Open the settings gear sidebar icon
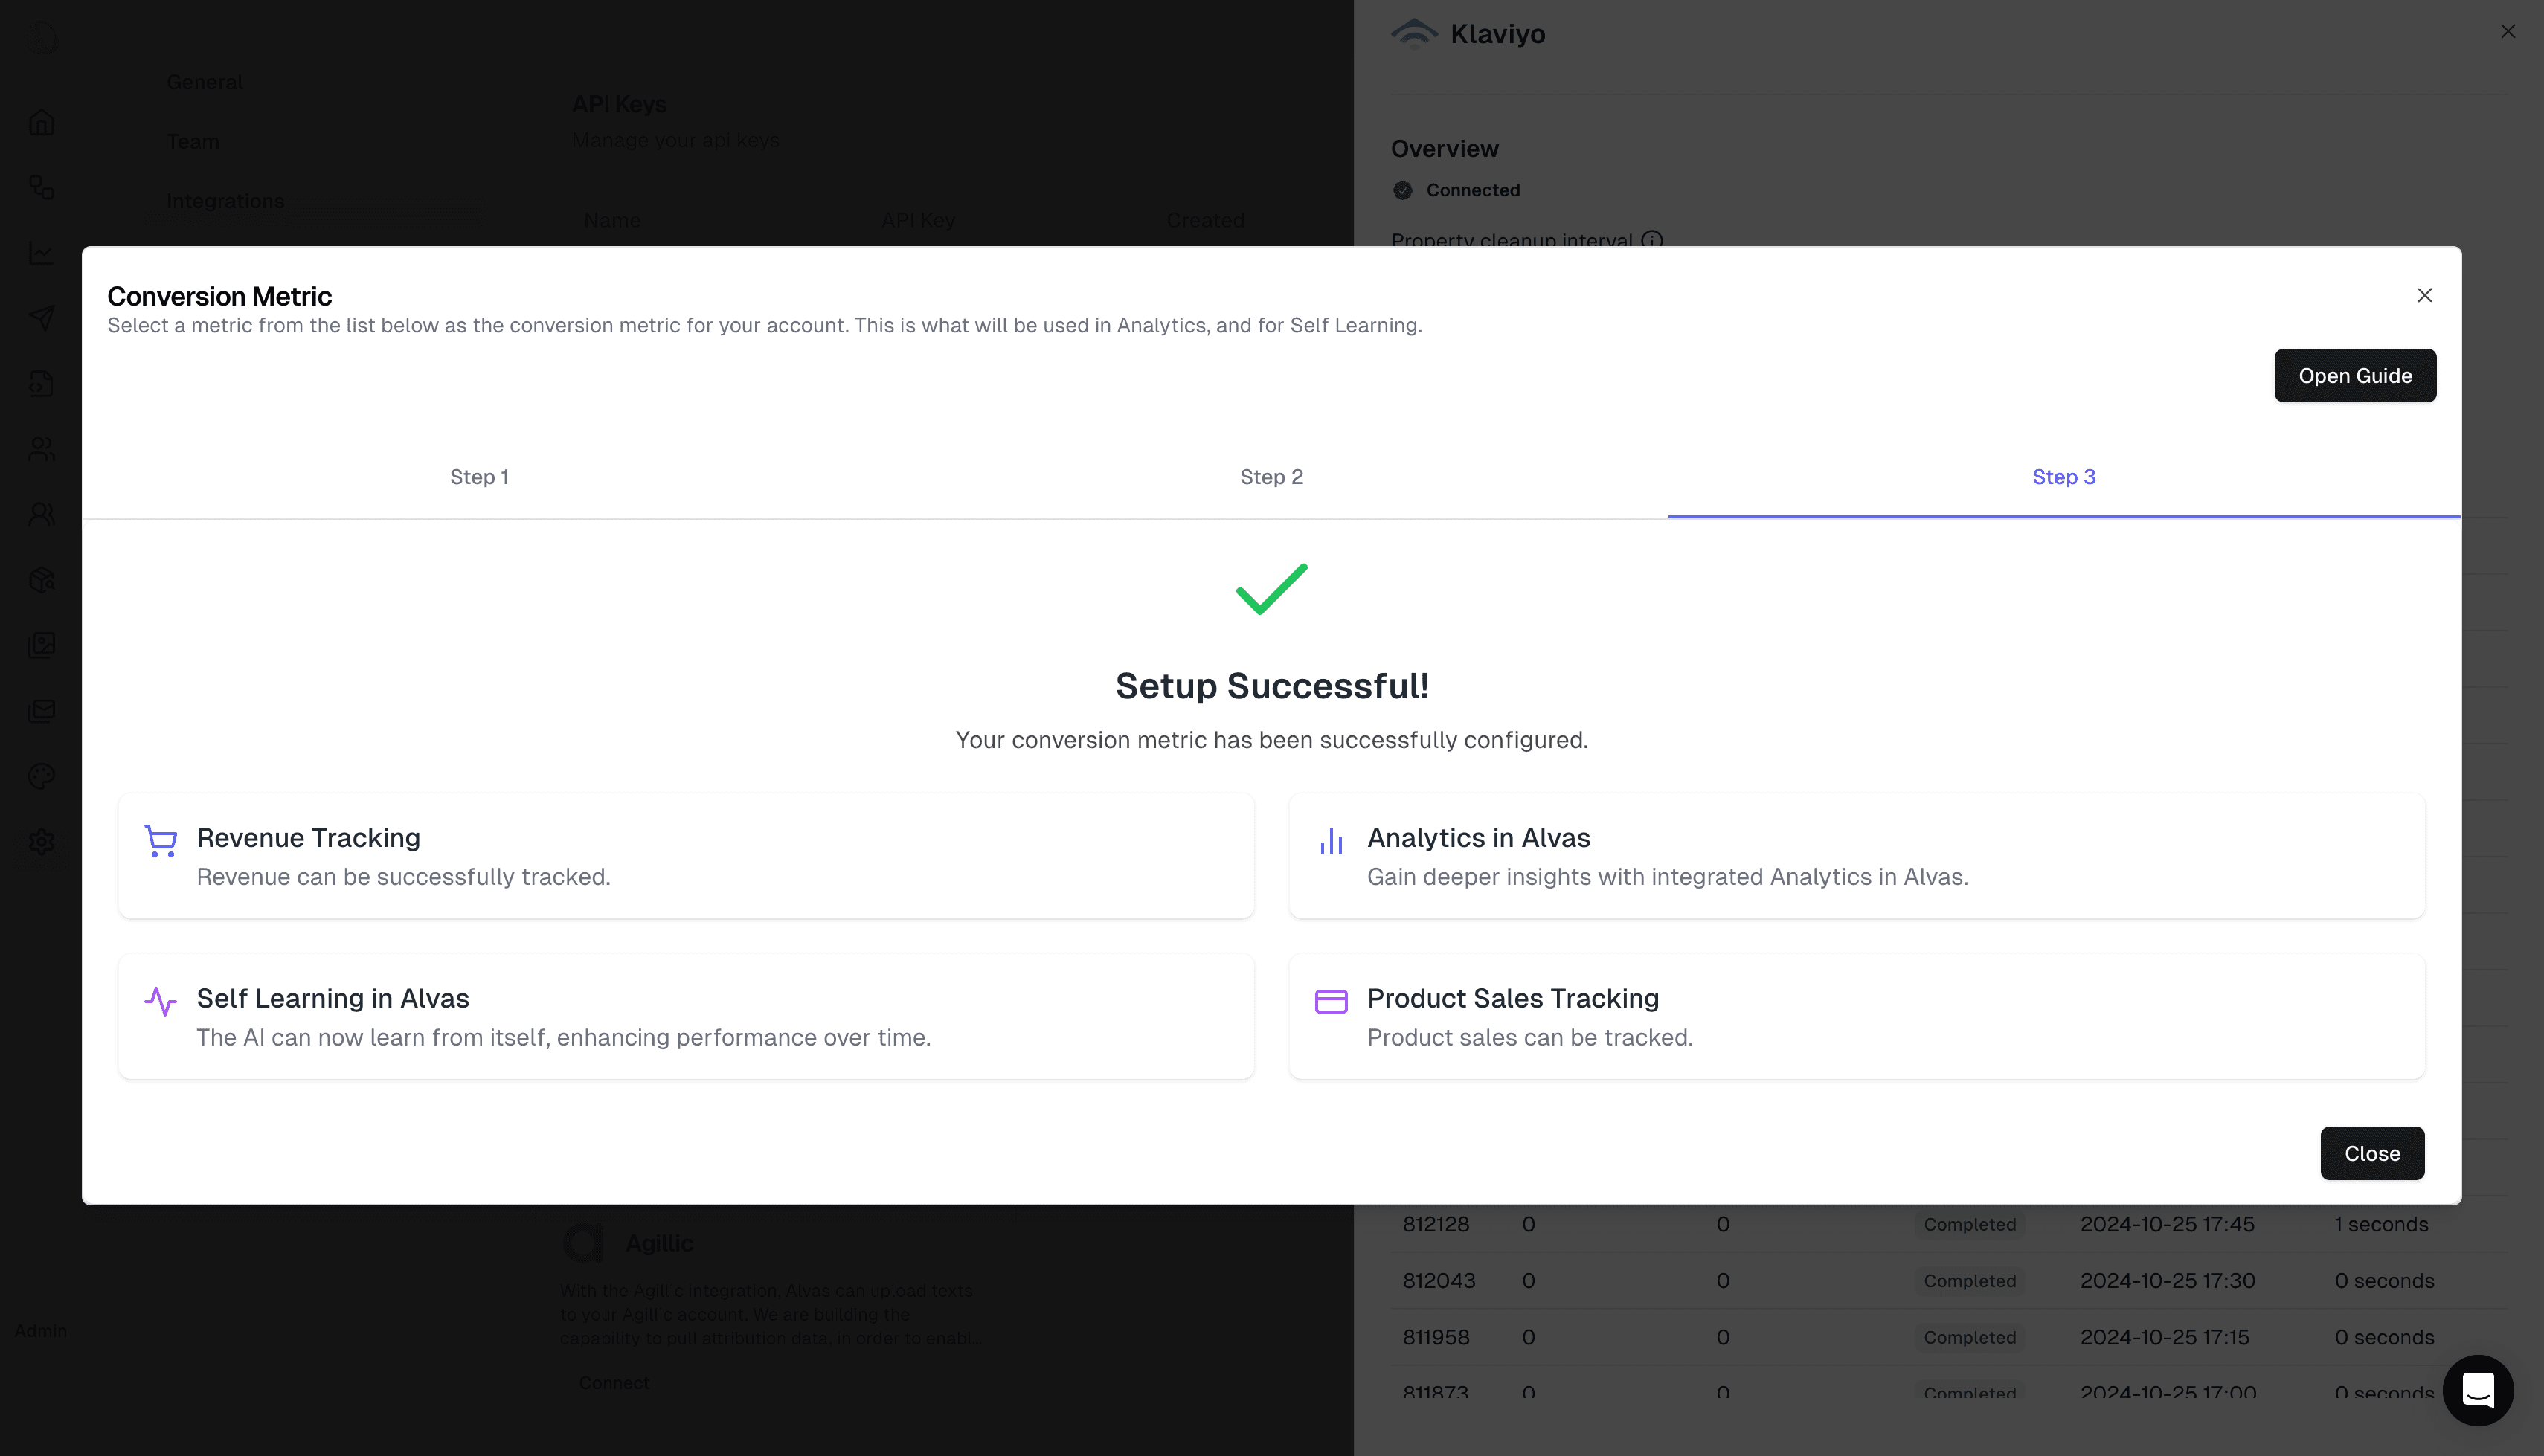Screen dimensions: 2544x1456 (41, 841)
